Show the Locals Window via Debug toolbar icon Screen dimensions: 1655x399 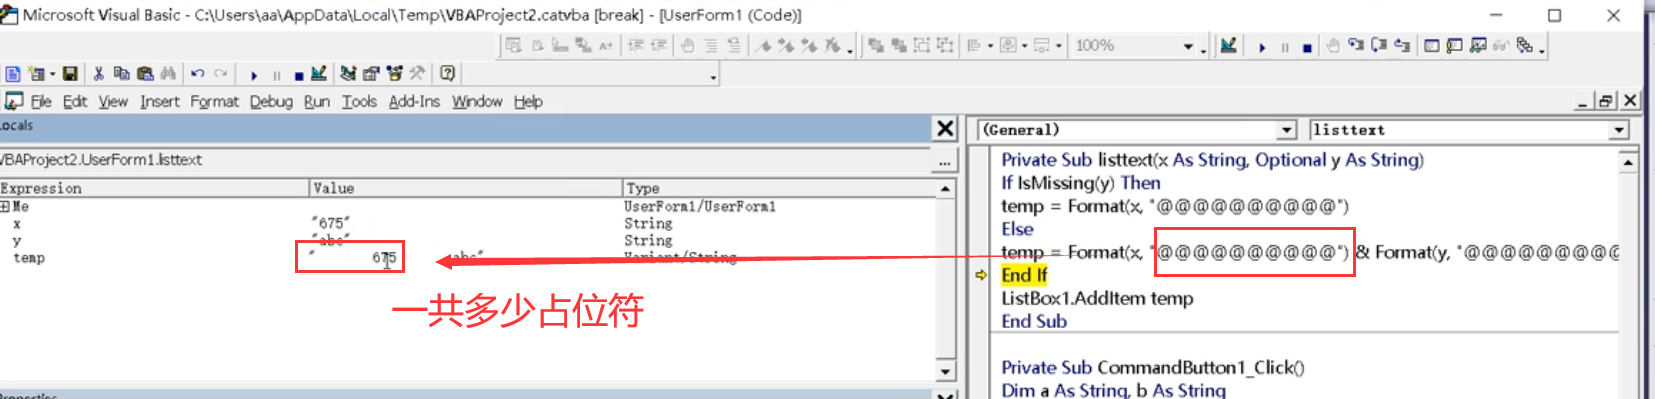(1432, 46)
